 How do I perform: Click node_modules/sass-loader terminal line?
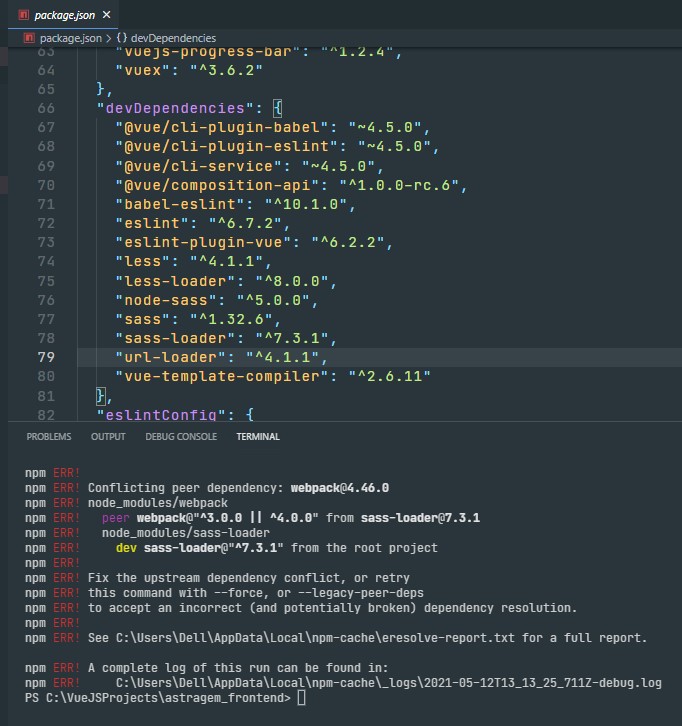(x=186, y=533)
